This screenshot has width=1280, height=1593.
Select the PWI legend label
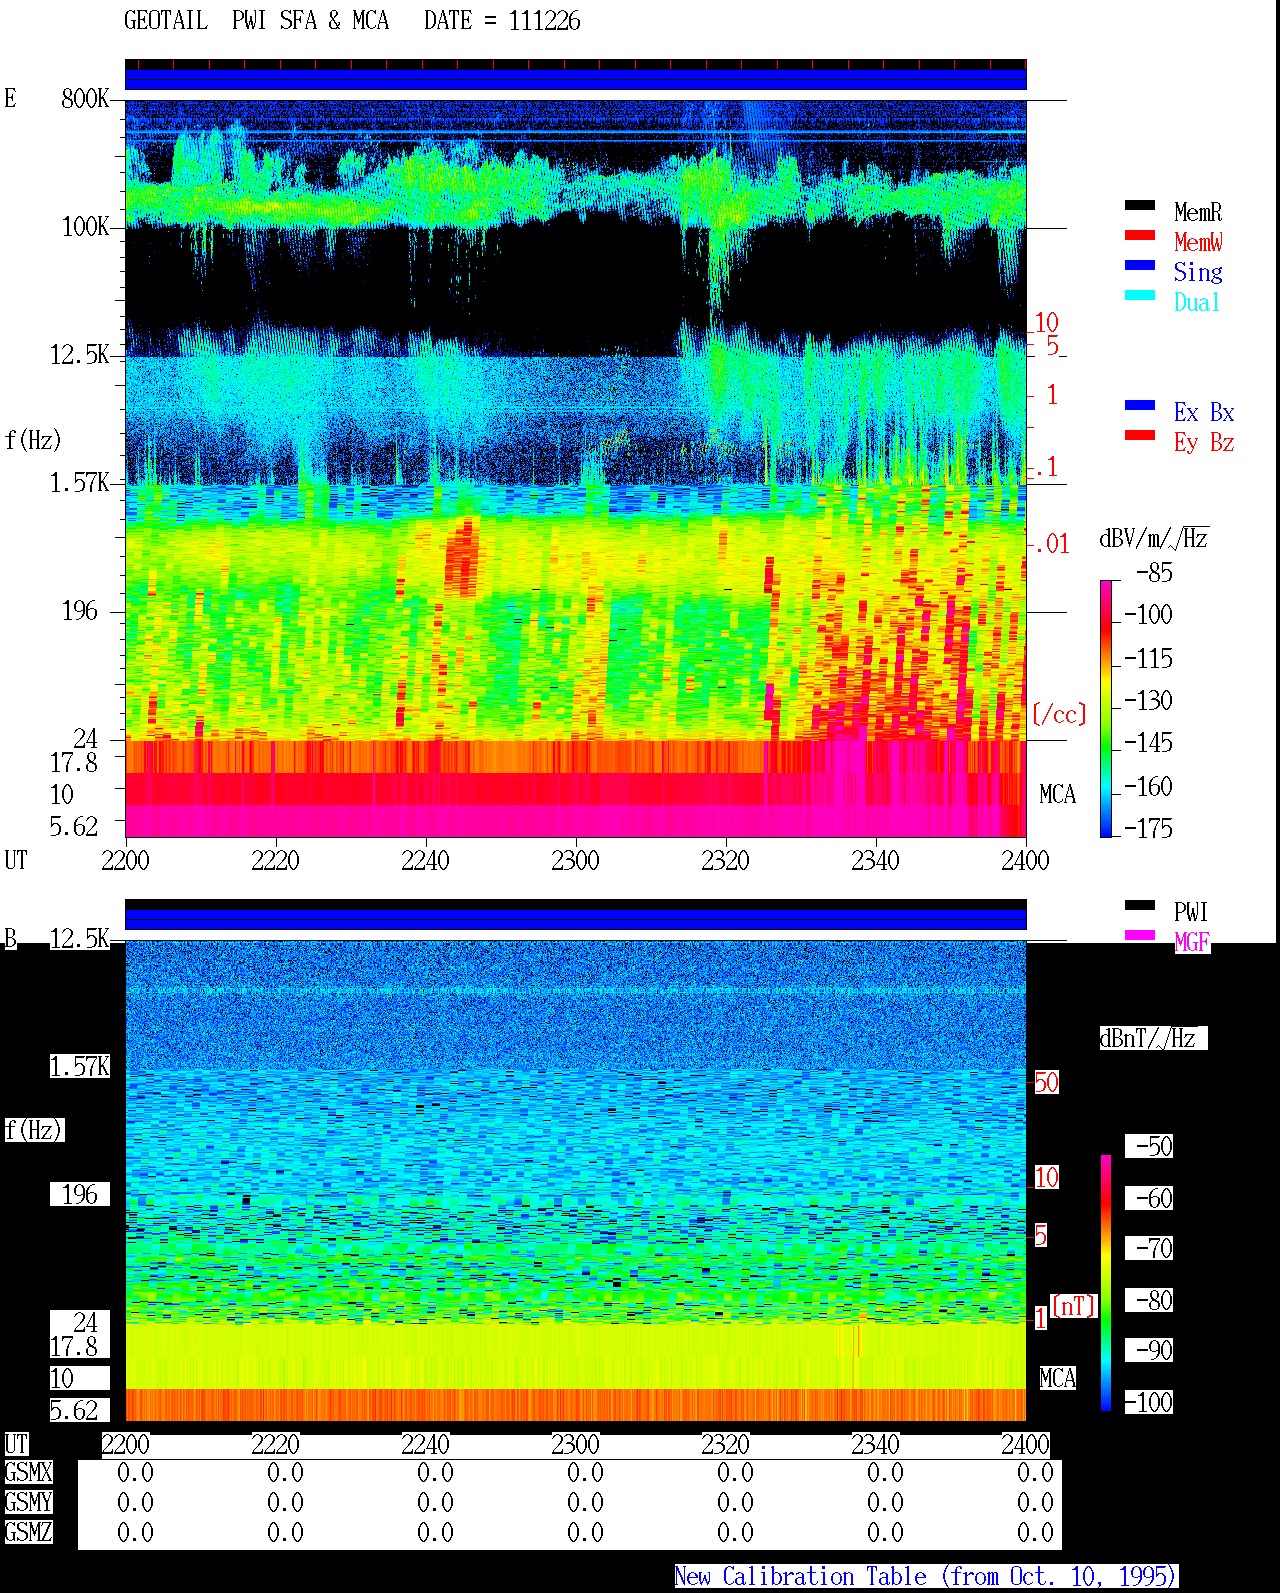(1191, 912)
